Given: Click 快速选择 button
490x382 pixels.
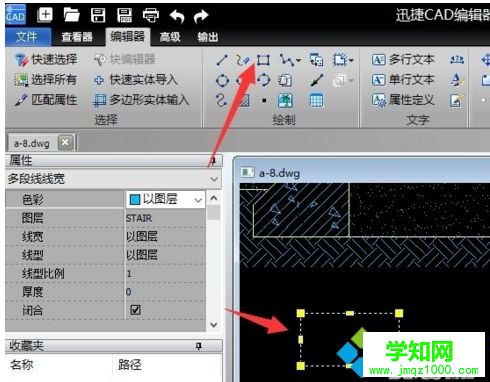Looking at the screenshot, I should (x=46, y=60).
